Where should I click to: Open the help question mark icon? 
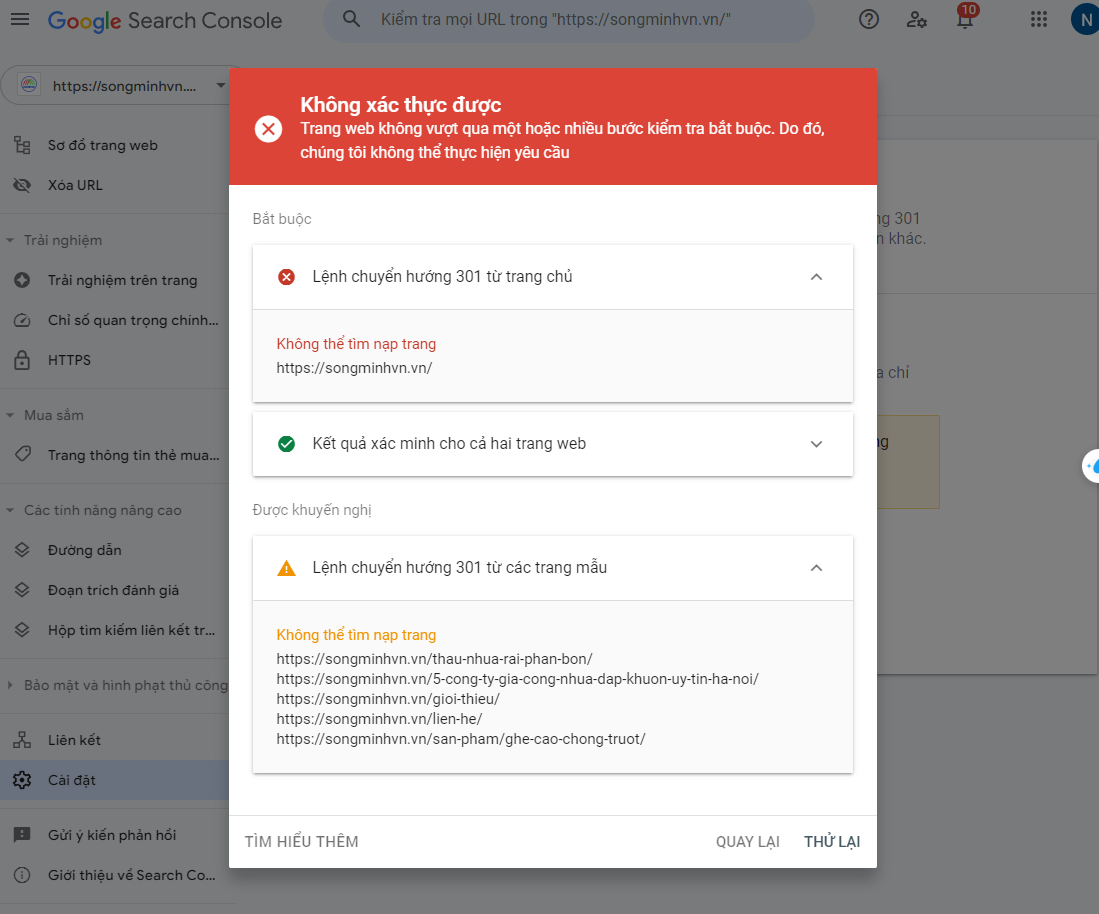(x=868, y=19)
